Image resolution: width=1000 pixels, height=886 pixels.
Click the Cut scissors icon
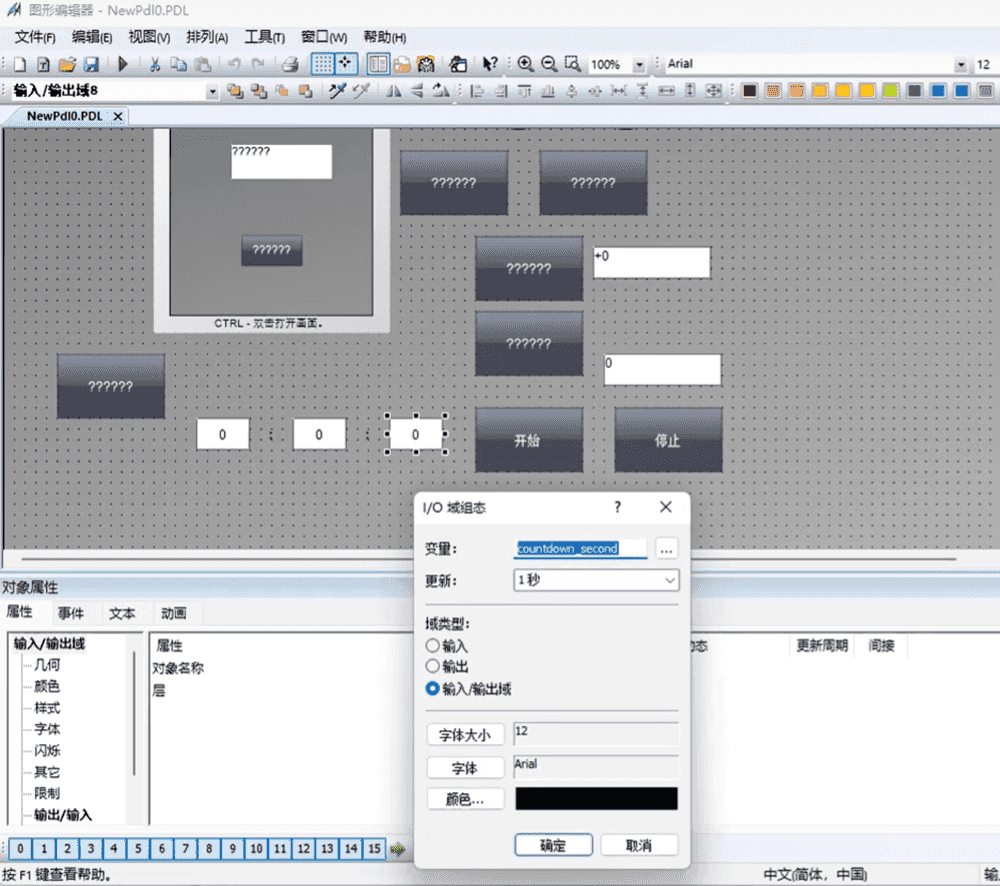[155, 64]
